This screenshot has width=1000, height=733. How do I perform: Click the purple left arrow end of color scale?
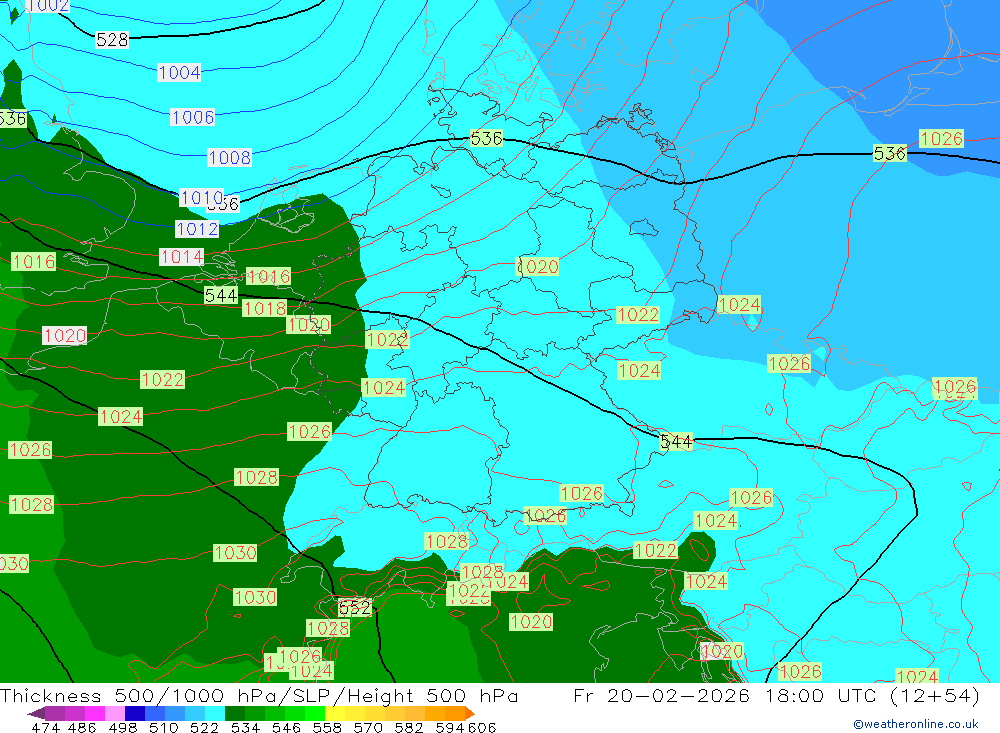tap(36, 713)
